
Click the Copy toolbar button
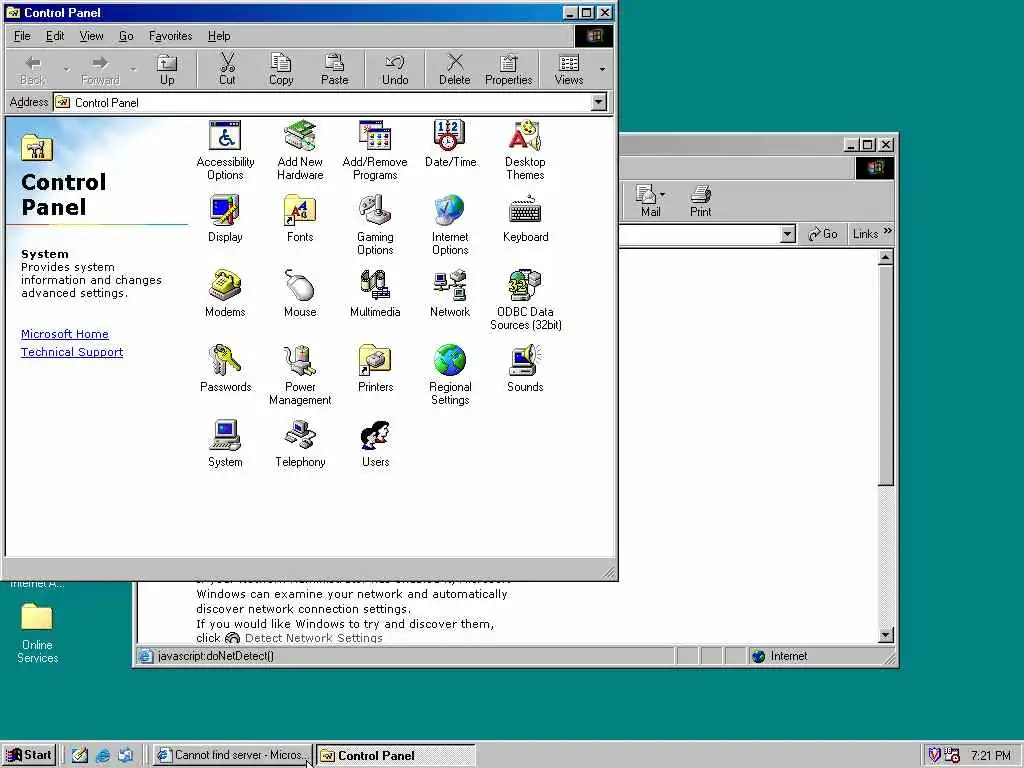(x=281, y=70)
